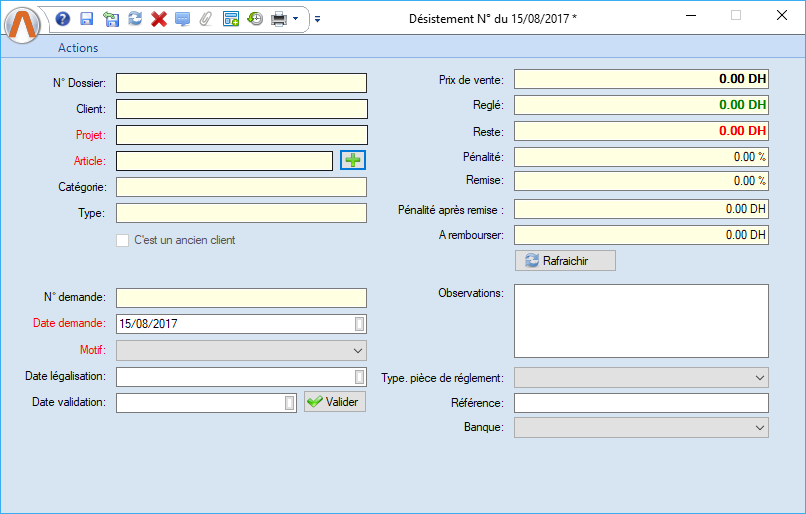806x514 pixels.
Task: Open the Actions menu
Action: tap(78, 48)
